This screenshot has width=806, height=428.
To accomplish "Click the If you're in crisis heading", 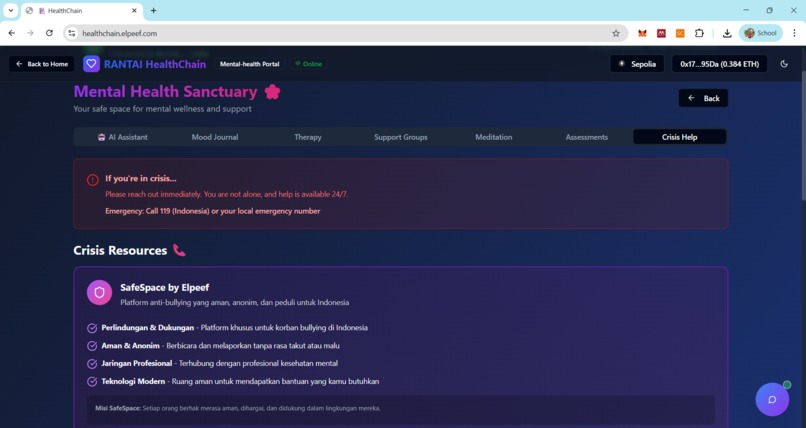I will coord(141,179).
